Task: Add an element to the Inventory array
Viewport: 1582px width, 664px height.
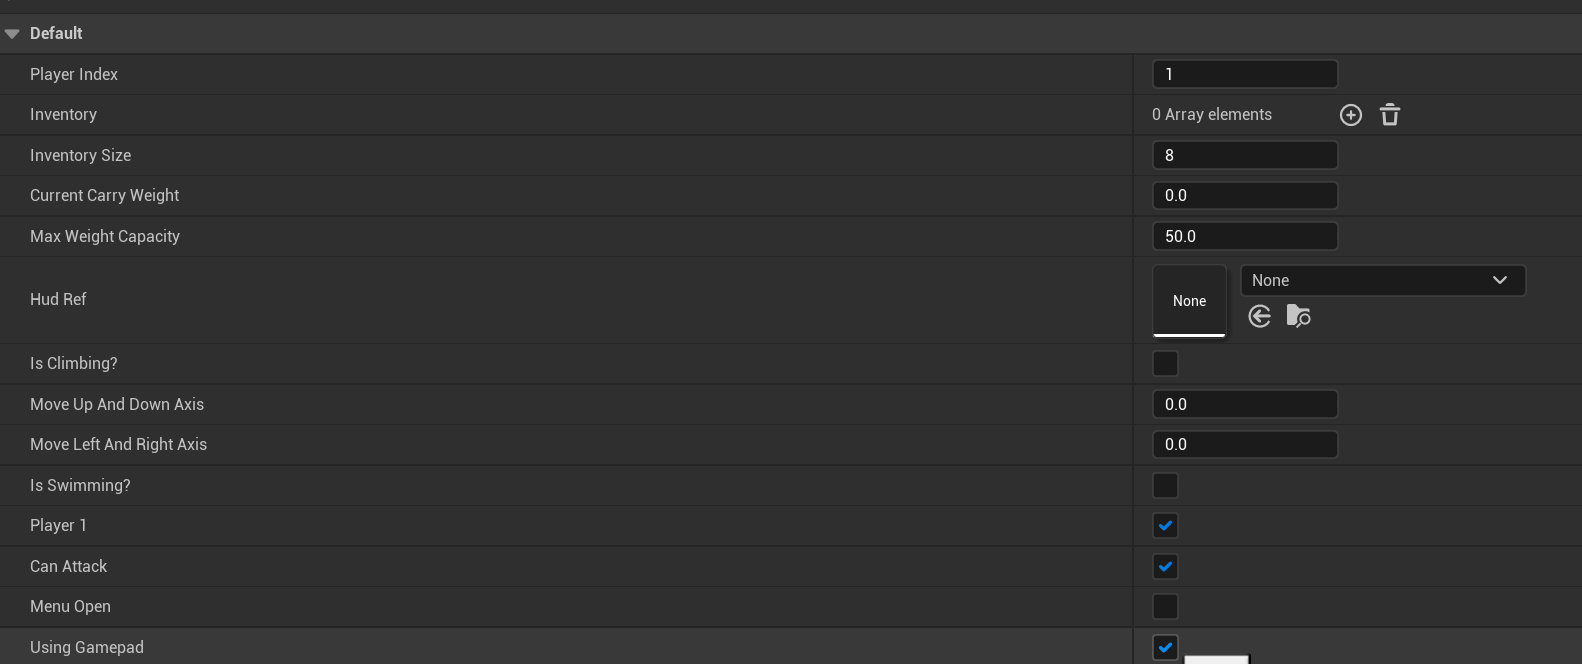Action: tap(1351, 115)
